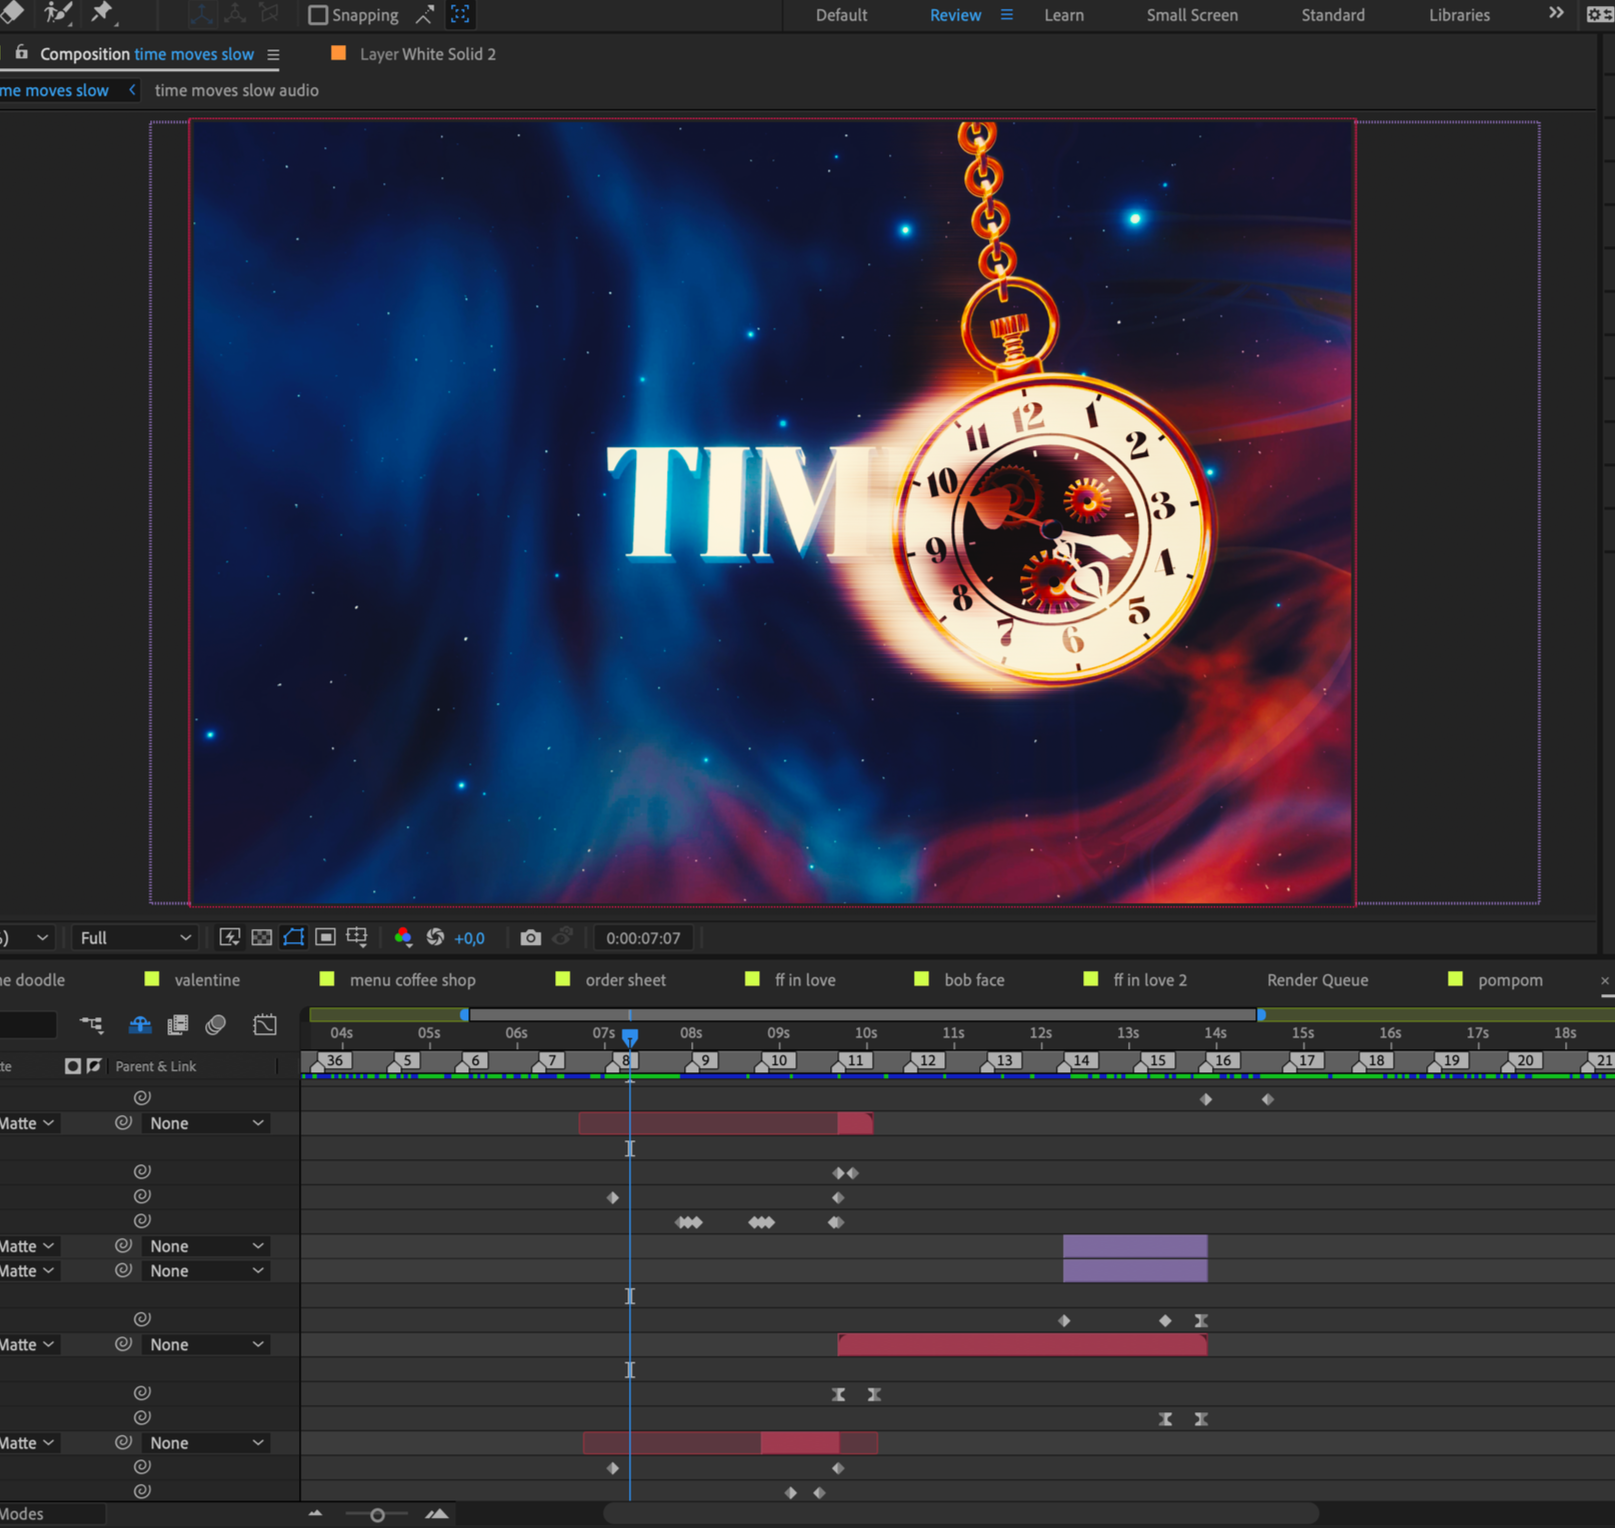Toggle mask and shape path visibility

(x=294, y=938)
